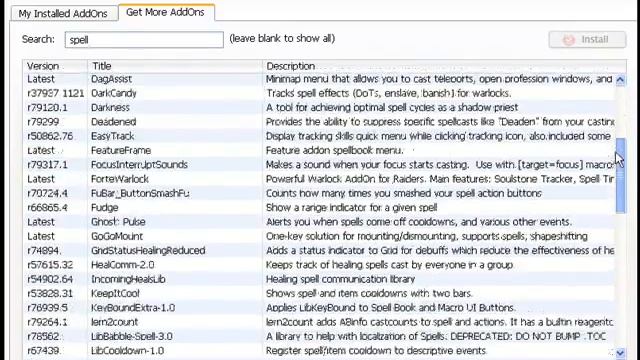The width and height of the screenshot is (640, 360).
Task: Sort by the Version column header
Action: click(x=55, y=66)
